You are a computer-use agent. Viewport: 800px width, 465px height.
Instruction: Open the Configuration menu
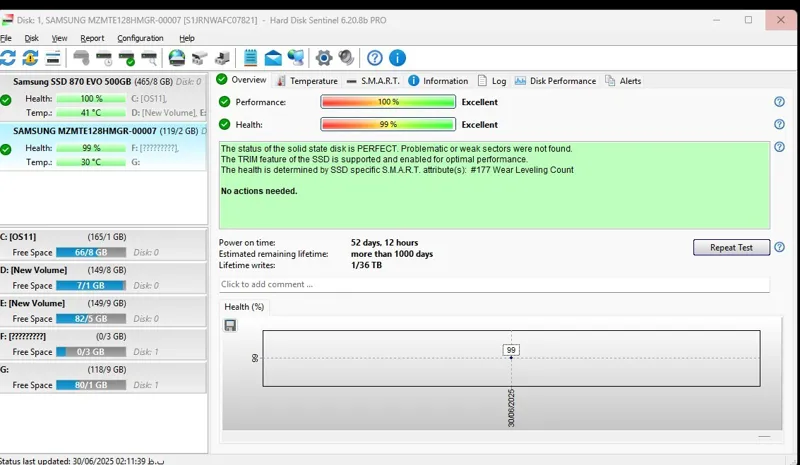140,38
